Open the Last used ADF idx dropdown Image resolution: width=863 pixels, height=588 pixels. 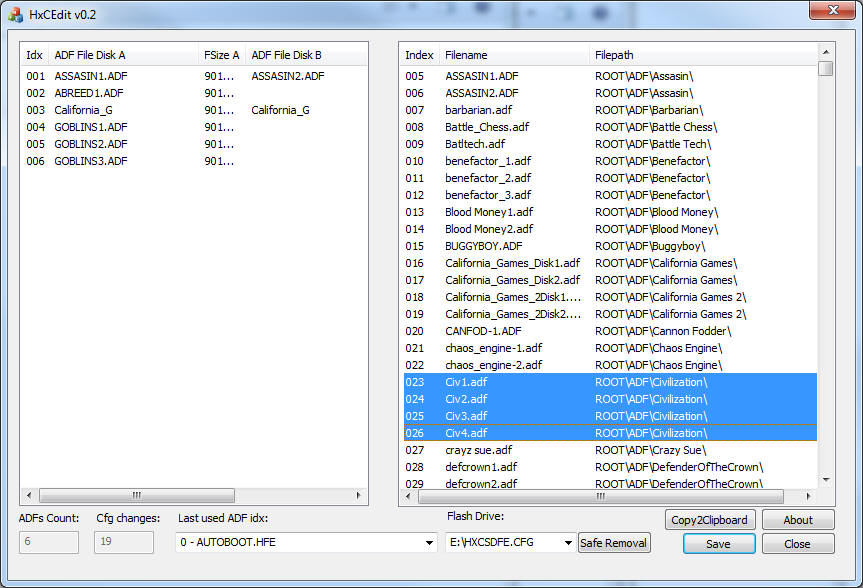click(429, 543)
